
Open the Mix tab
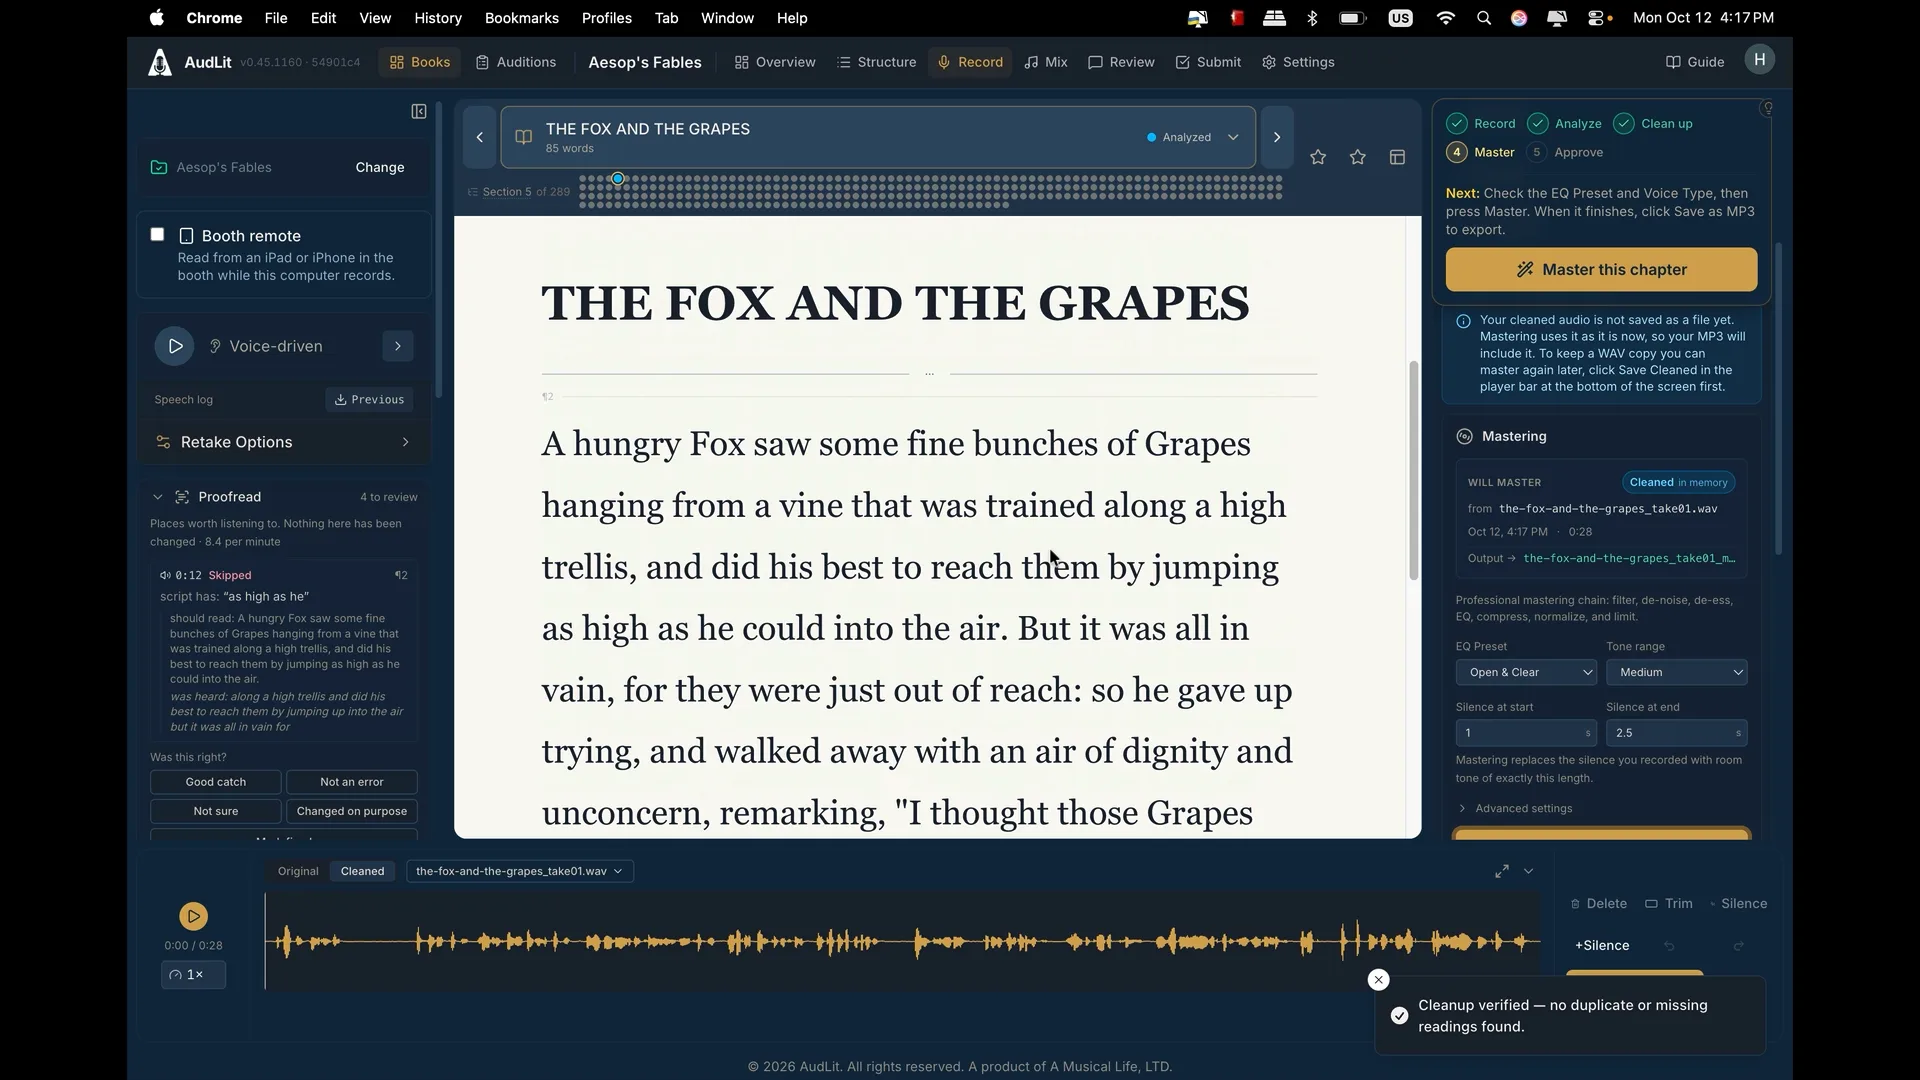pyautogui.click(x=1046, y=62)
